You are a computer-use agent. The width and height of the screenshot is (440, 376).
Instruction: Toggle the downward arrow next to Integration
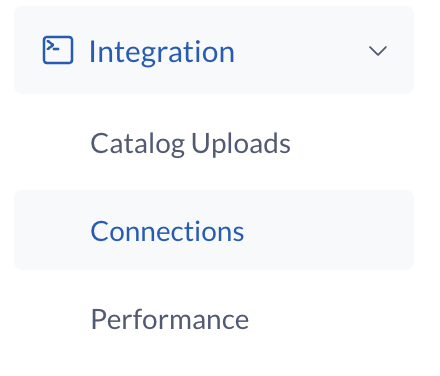click(x=378, y=51)
